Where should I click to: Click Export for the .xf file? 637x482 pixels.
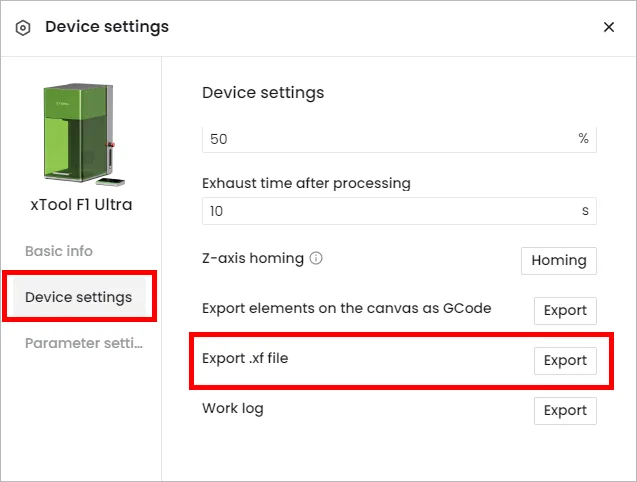point(565,360)
